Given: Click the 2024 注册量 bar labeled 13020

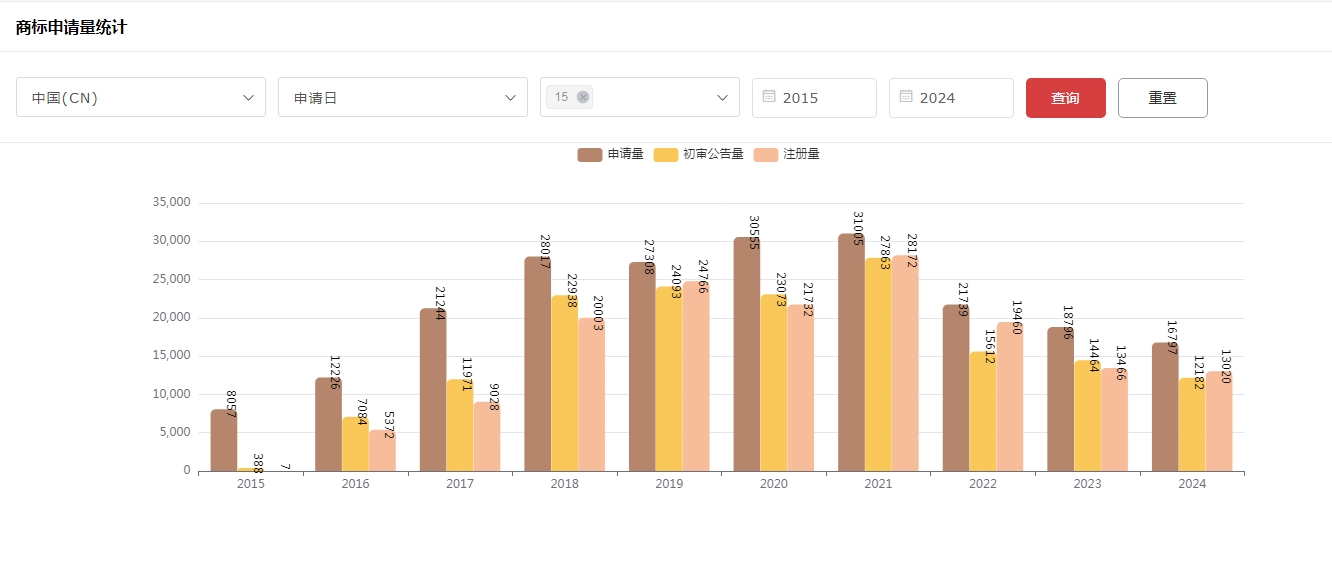Looking at the screenshot, I should click(x=1218, y=421).
